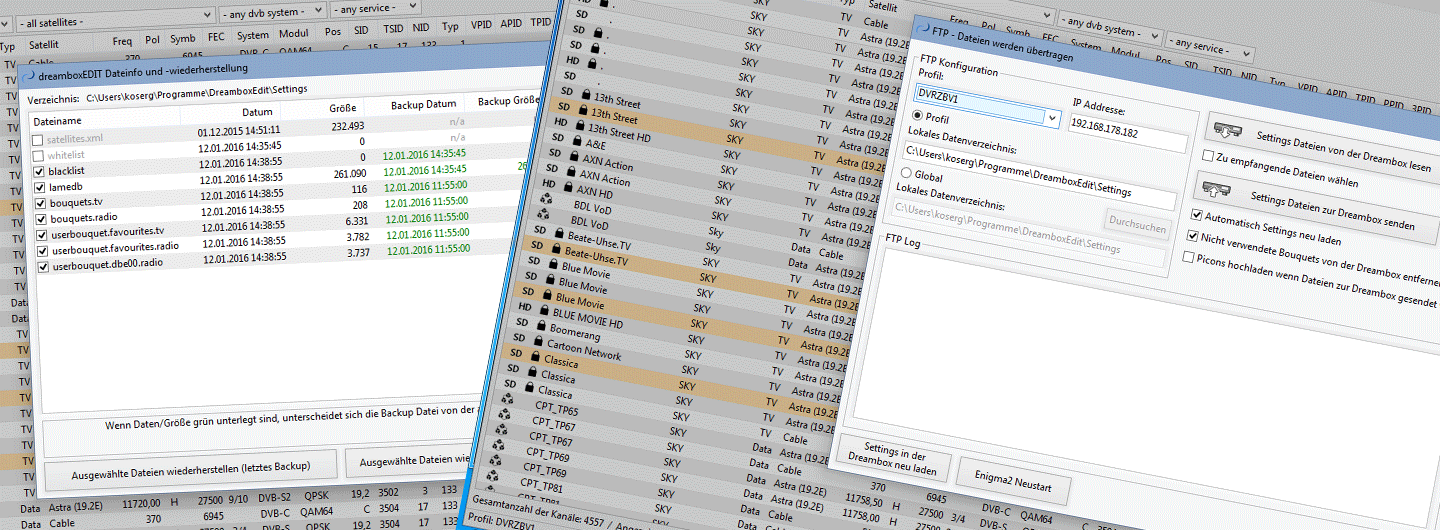Click the HD icon of BLUE MOVIE HD
The width and height of the screenshot is (1440, 530).
[x=525, y=311]
